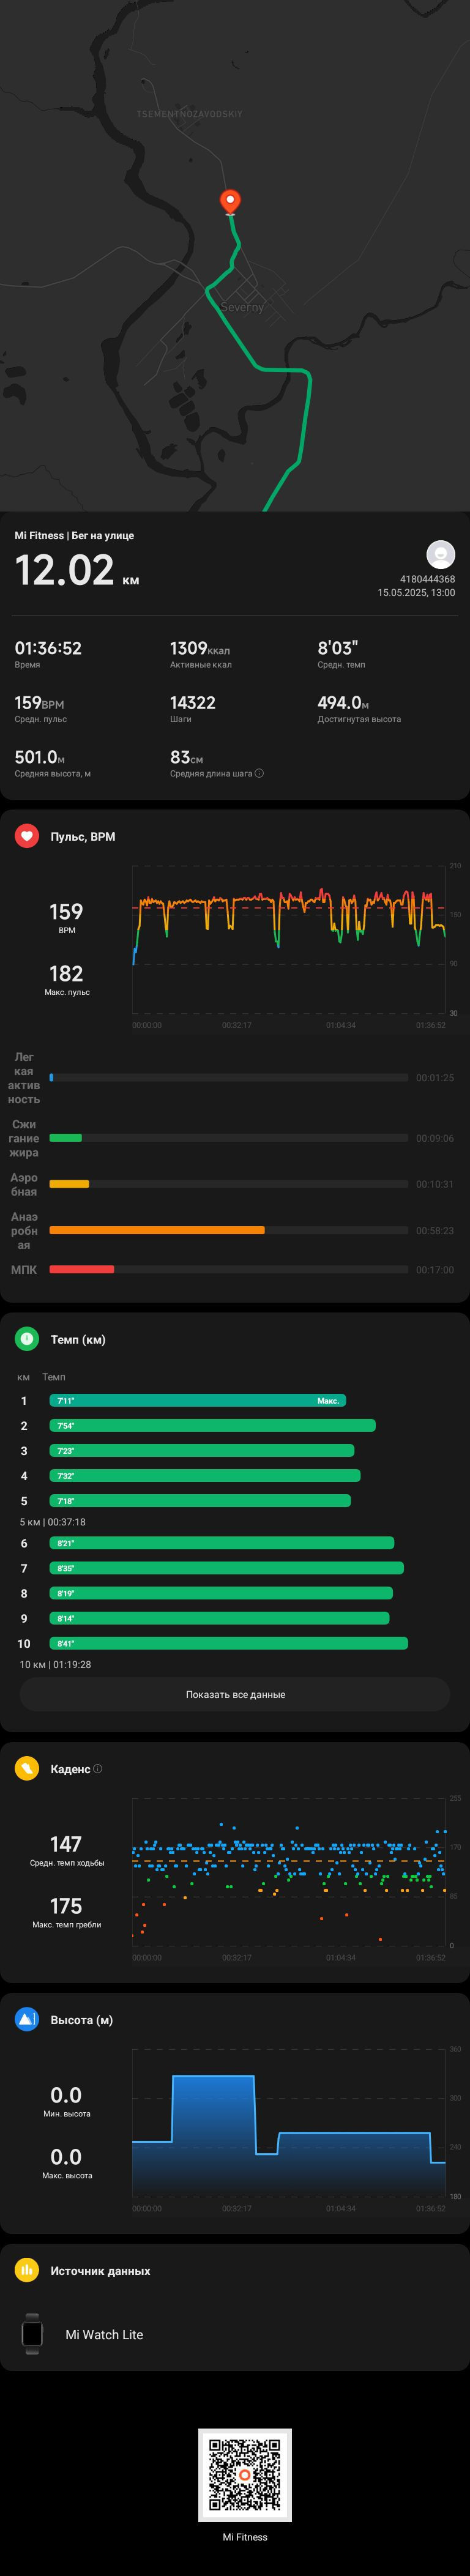Select the kilometer 1 pace bar
Image resolution: width=470 pixels, height=2576 pixels.
click(198, 1401)
